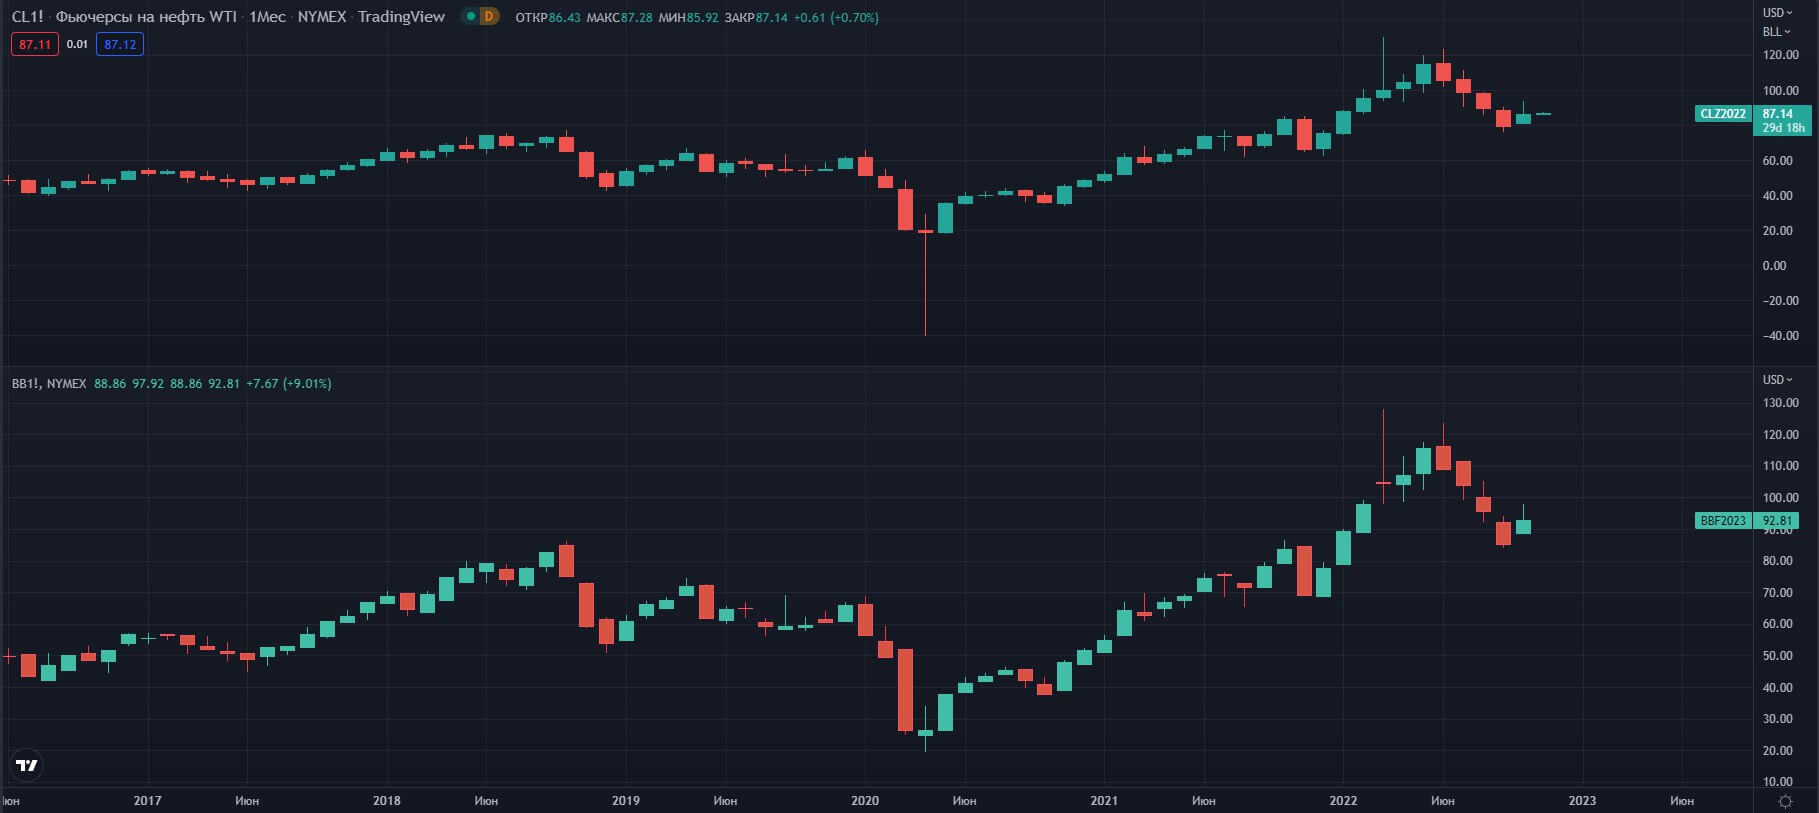Click the BB1!, NYMEX legend title

49,383
